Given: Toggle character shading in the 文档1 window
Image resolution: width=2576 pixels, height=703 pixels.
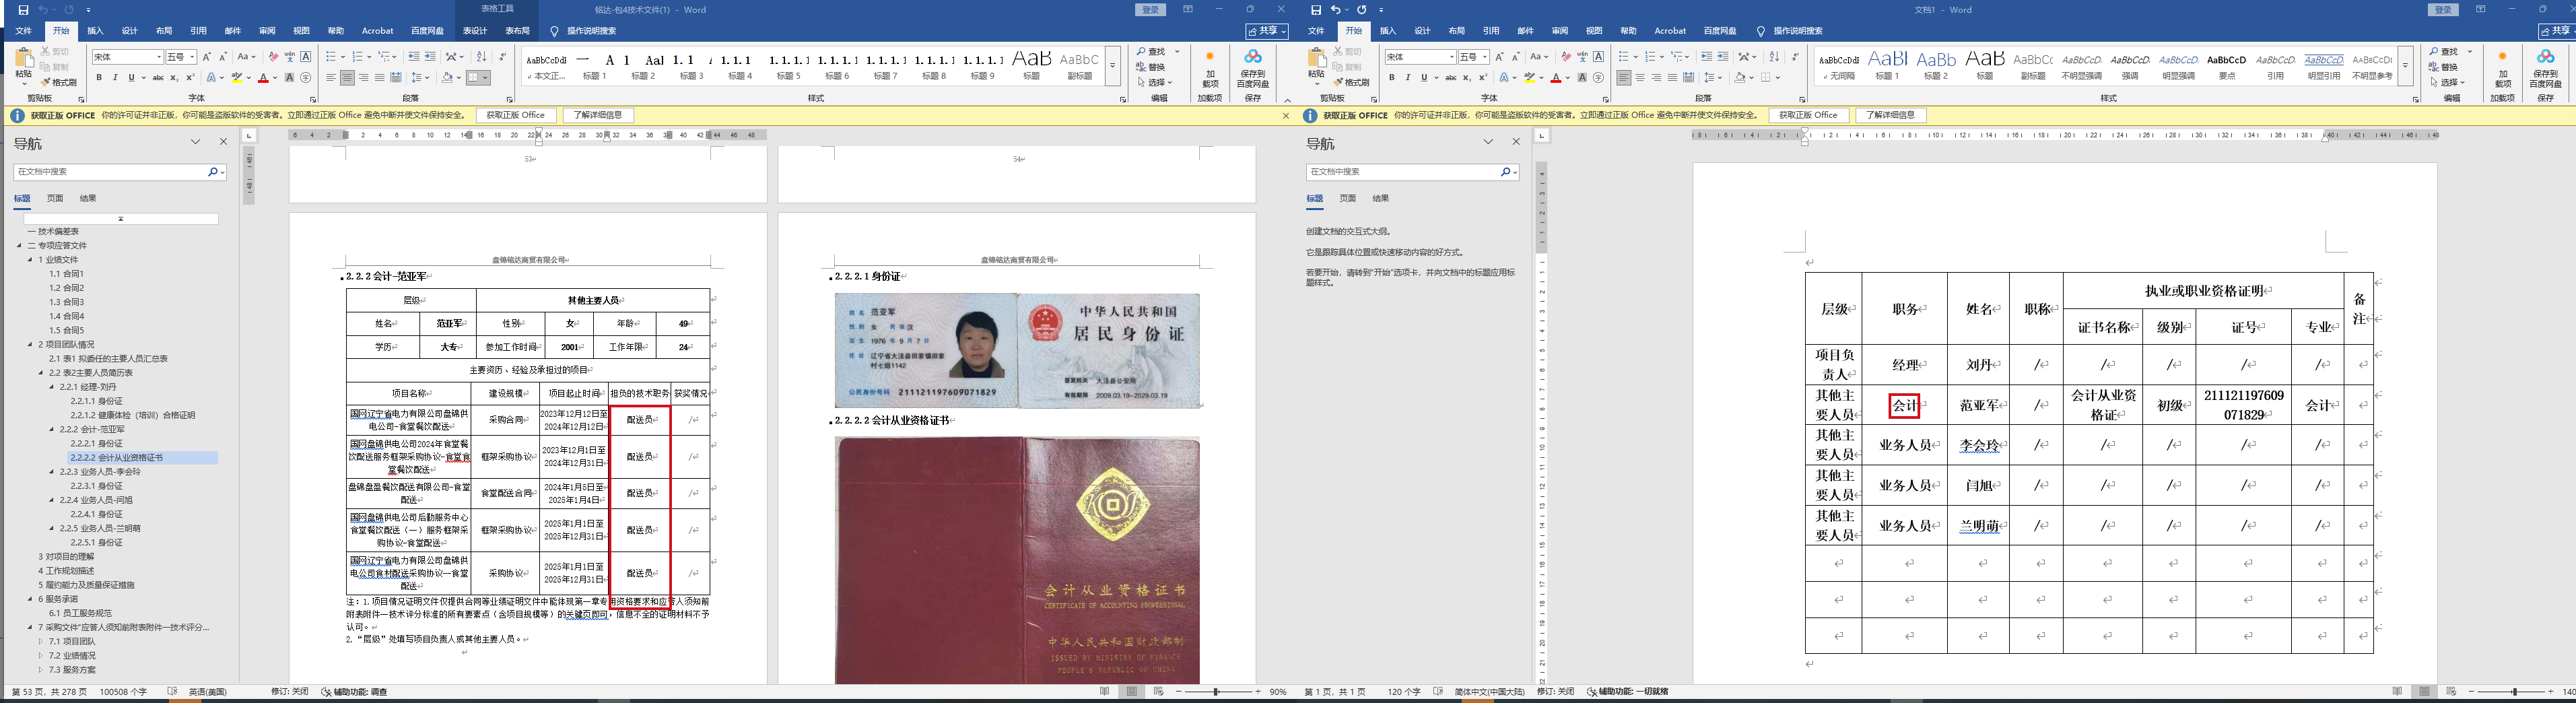Looking at the screenshot, I should [x=1582, y=78].
